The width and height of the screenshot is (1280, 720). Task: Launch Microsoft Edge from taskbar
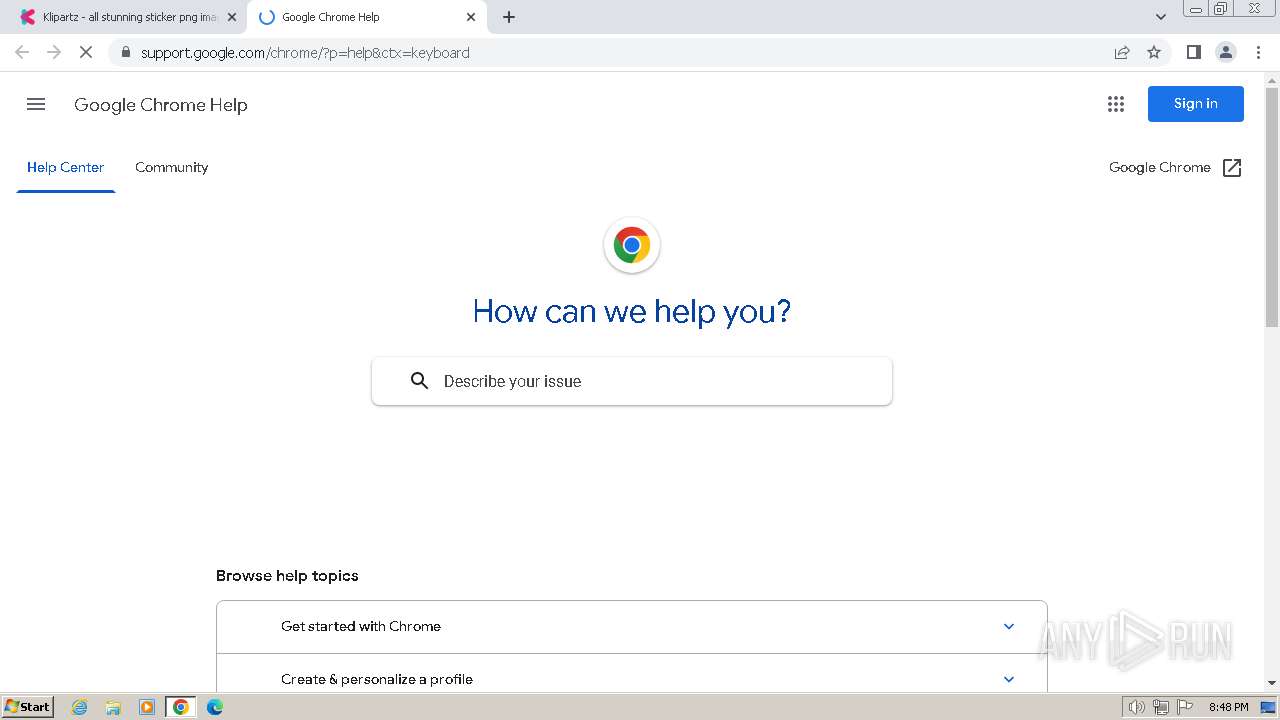click(215, 707)
